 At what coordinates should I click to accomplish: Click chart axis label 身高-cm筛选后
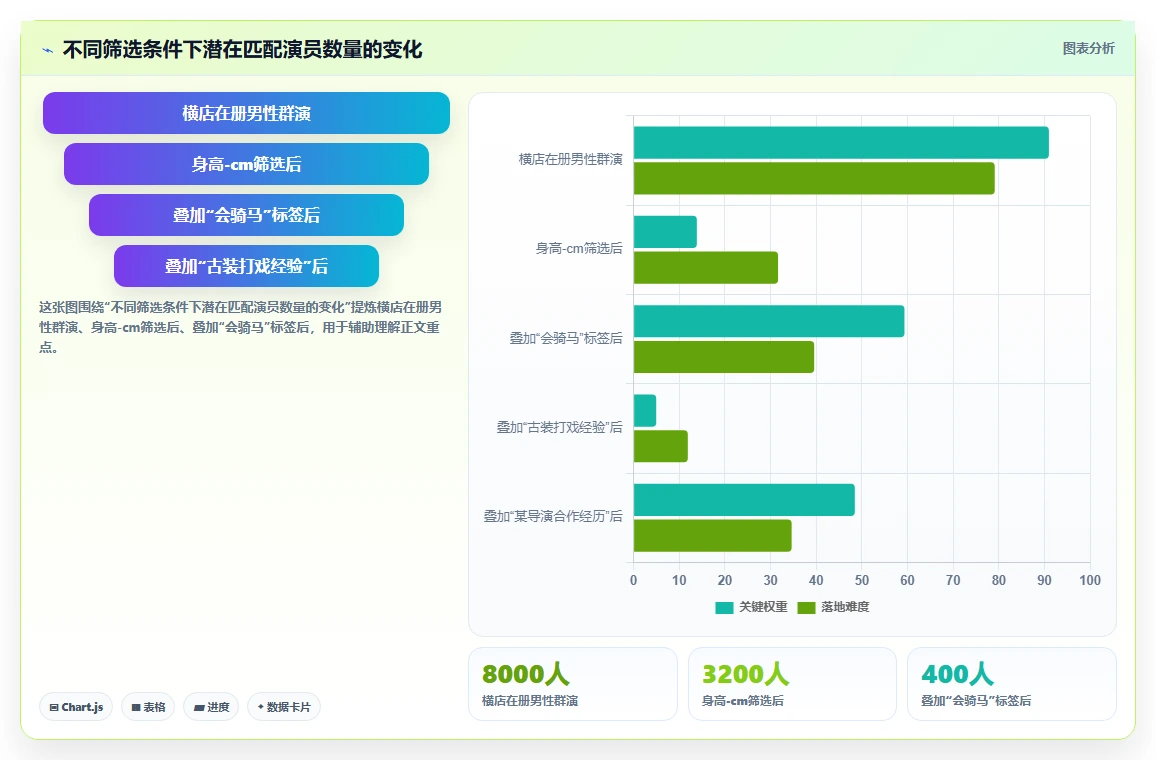click(579, 248)
